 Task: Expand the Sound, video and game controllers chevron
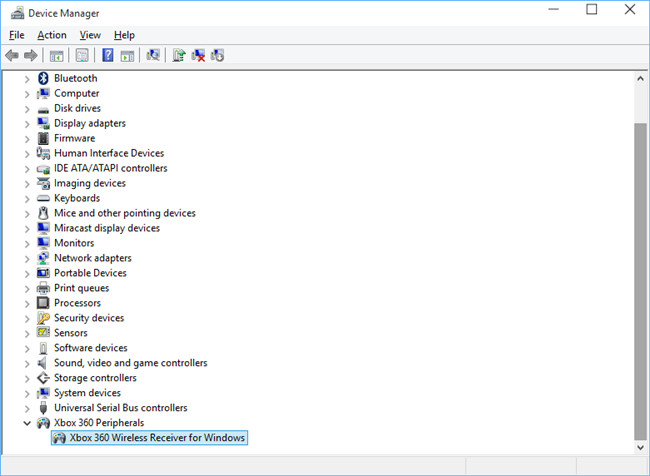point(27,363)
